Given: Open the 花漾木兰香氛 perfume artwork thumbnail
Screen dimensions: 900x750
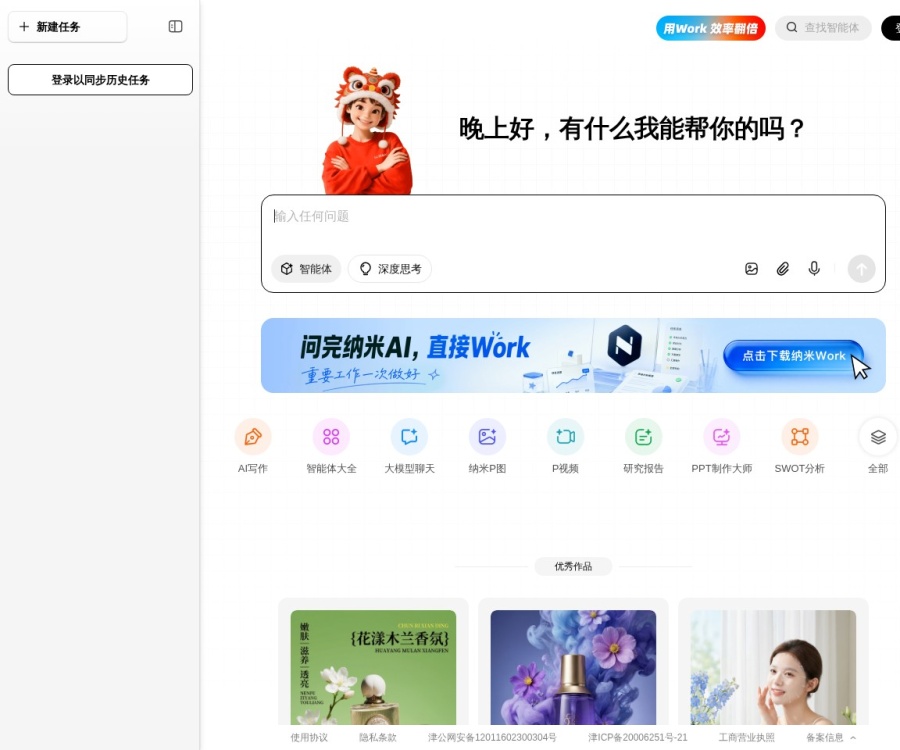Looking at the screenshot, I should click(373, 667).
